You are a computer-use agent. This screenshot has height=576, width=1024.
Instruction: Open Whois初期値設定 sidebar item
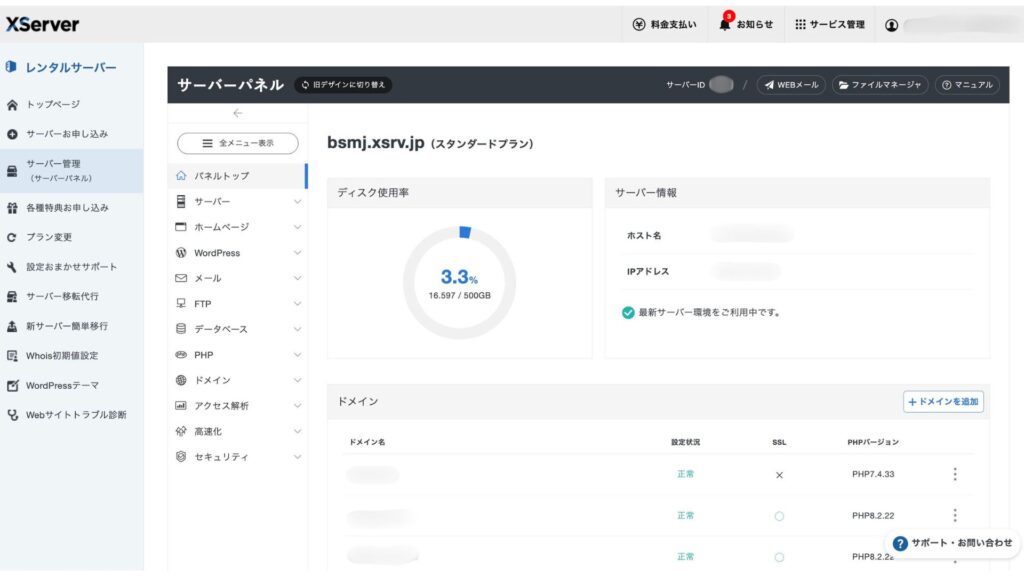(62, 356)
